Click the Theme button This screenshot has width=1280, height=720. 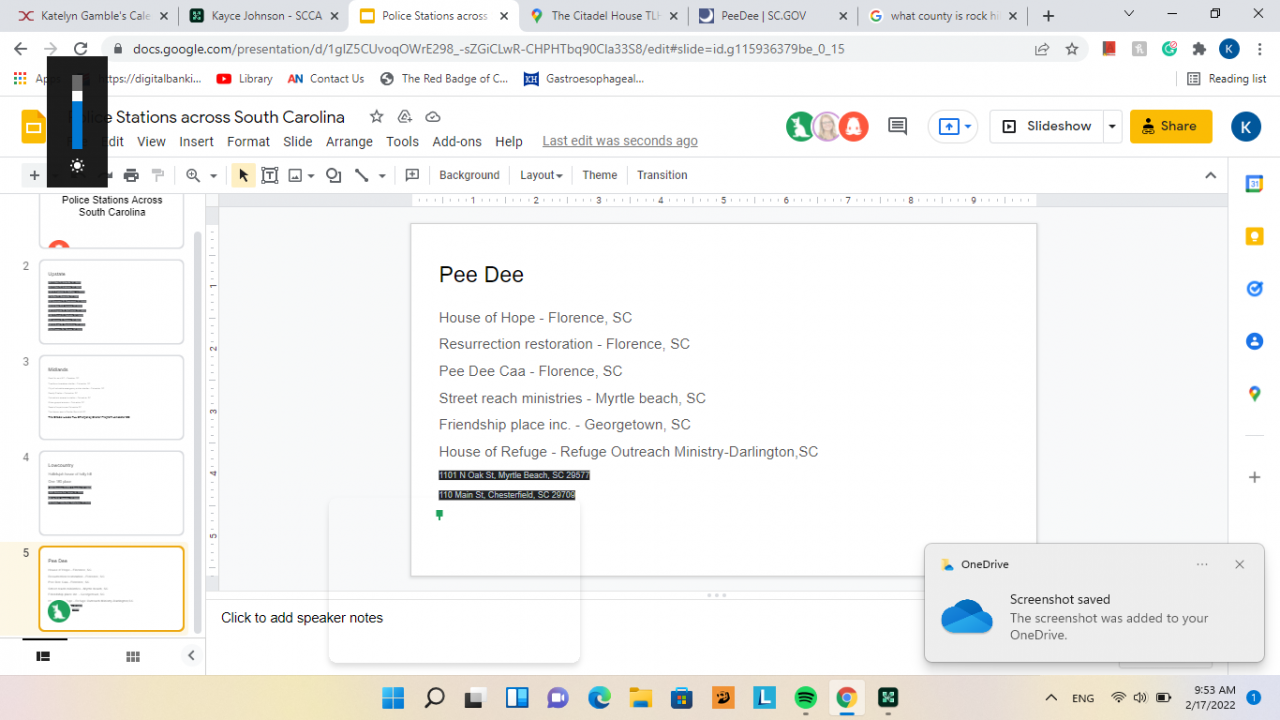pyautogui.click(x=600, y=175)
